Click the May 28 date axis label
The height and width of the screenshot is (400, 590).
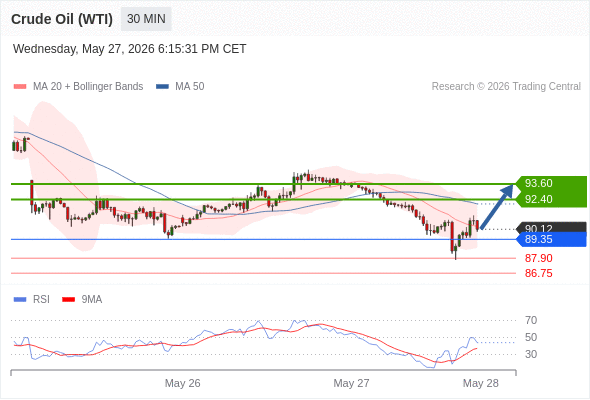tap(481, 383)
